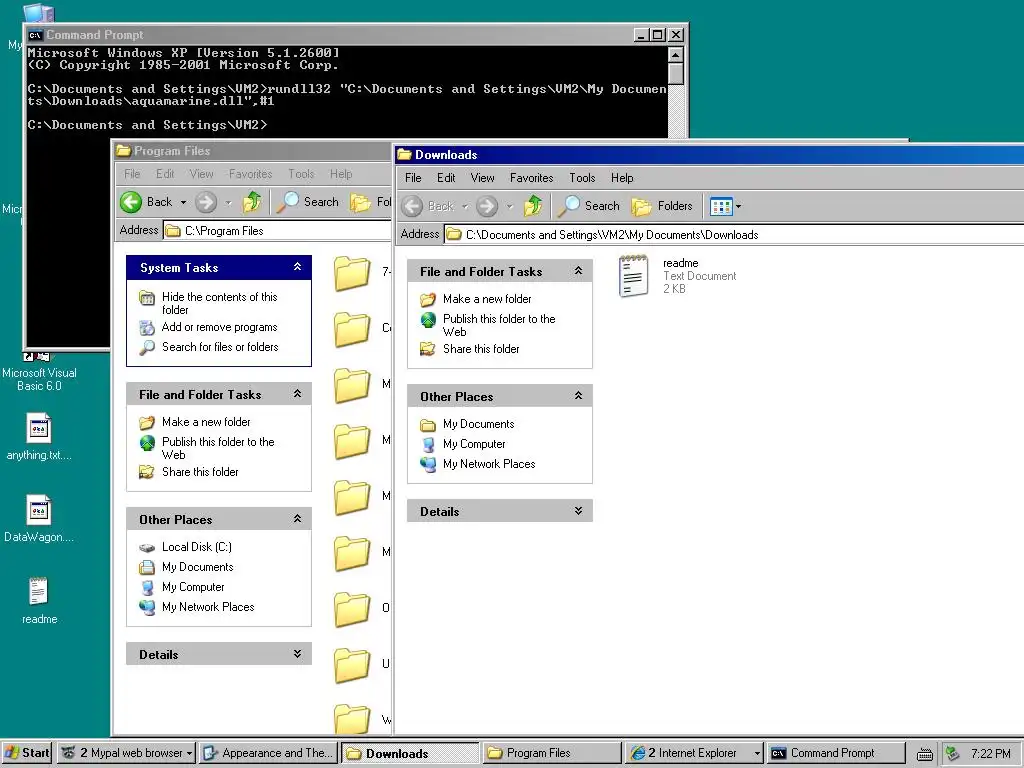Select Microsoft Visual Basic 6.0 desktop icon
1024x768 pixels.
pyautogui.click(x=39, y=373)
